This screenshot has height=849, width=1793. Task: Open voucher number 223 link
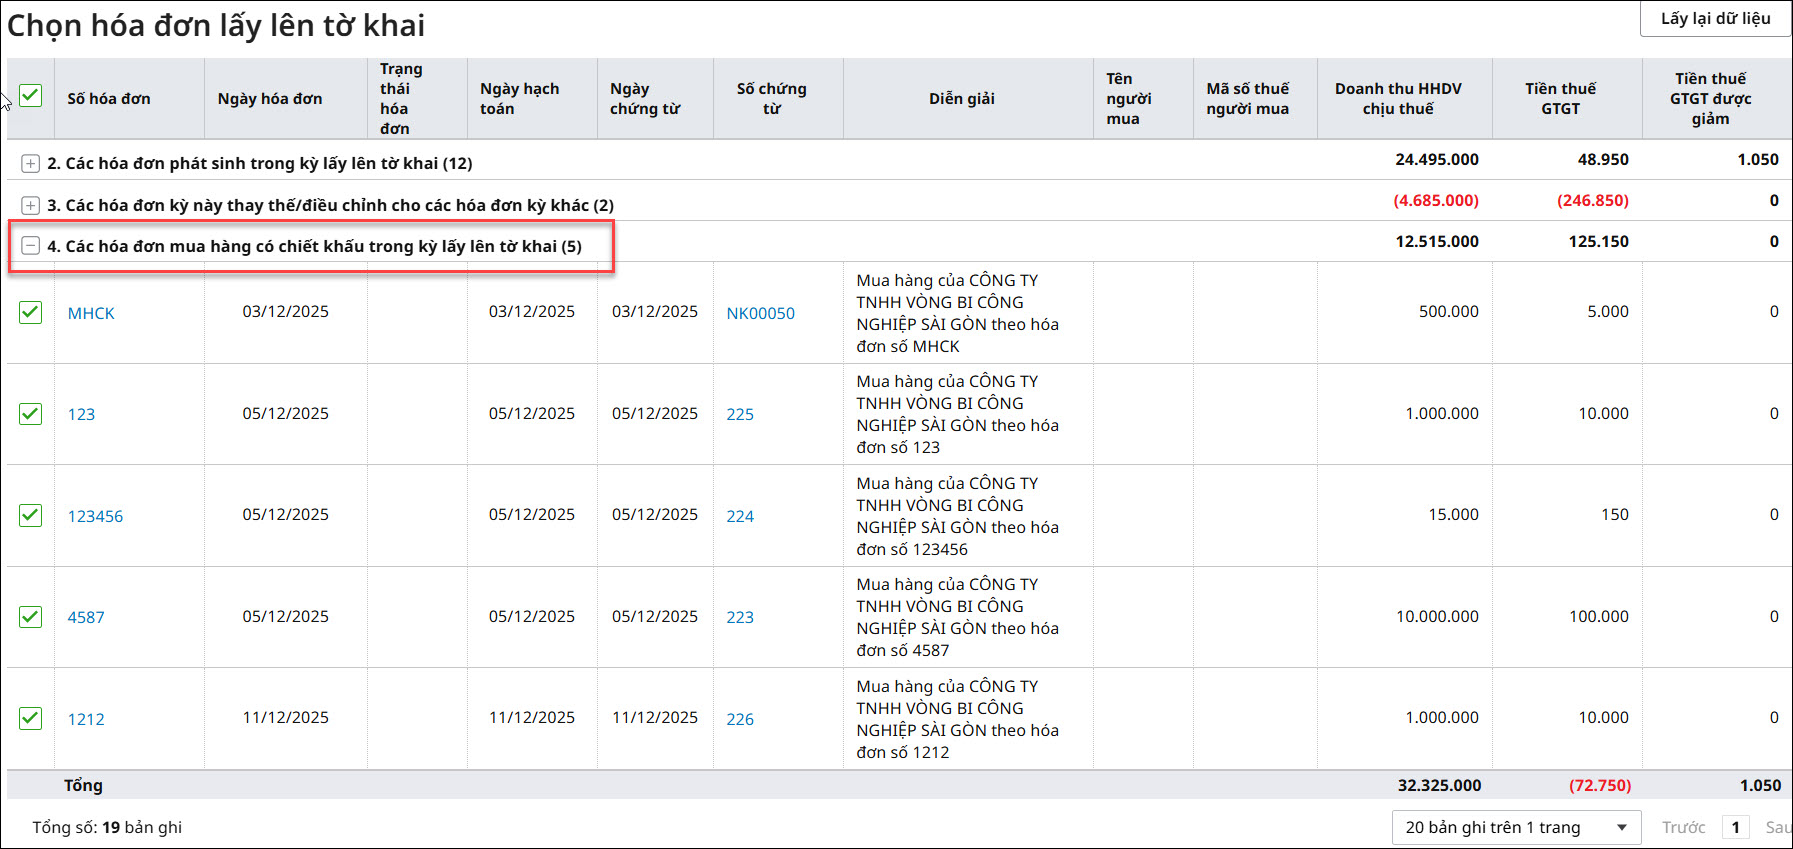point(740,617)
